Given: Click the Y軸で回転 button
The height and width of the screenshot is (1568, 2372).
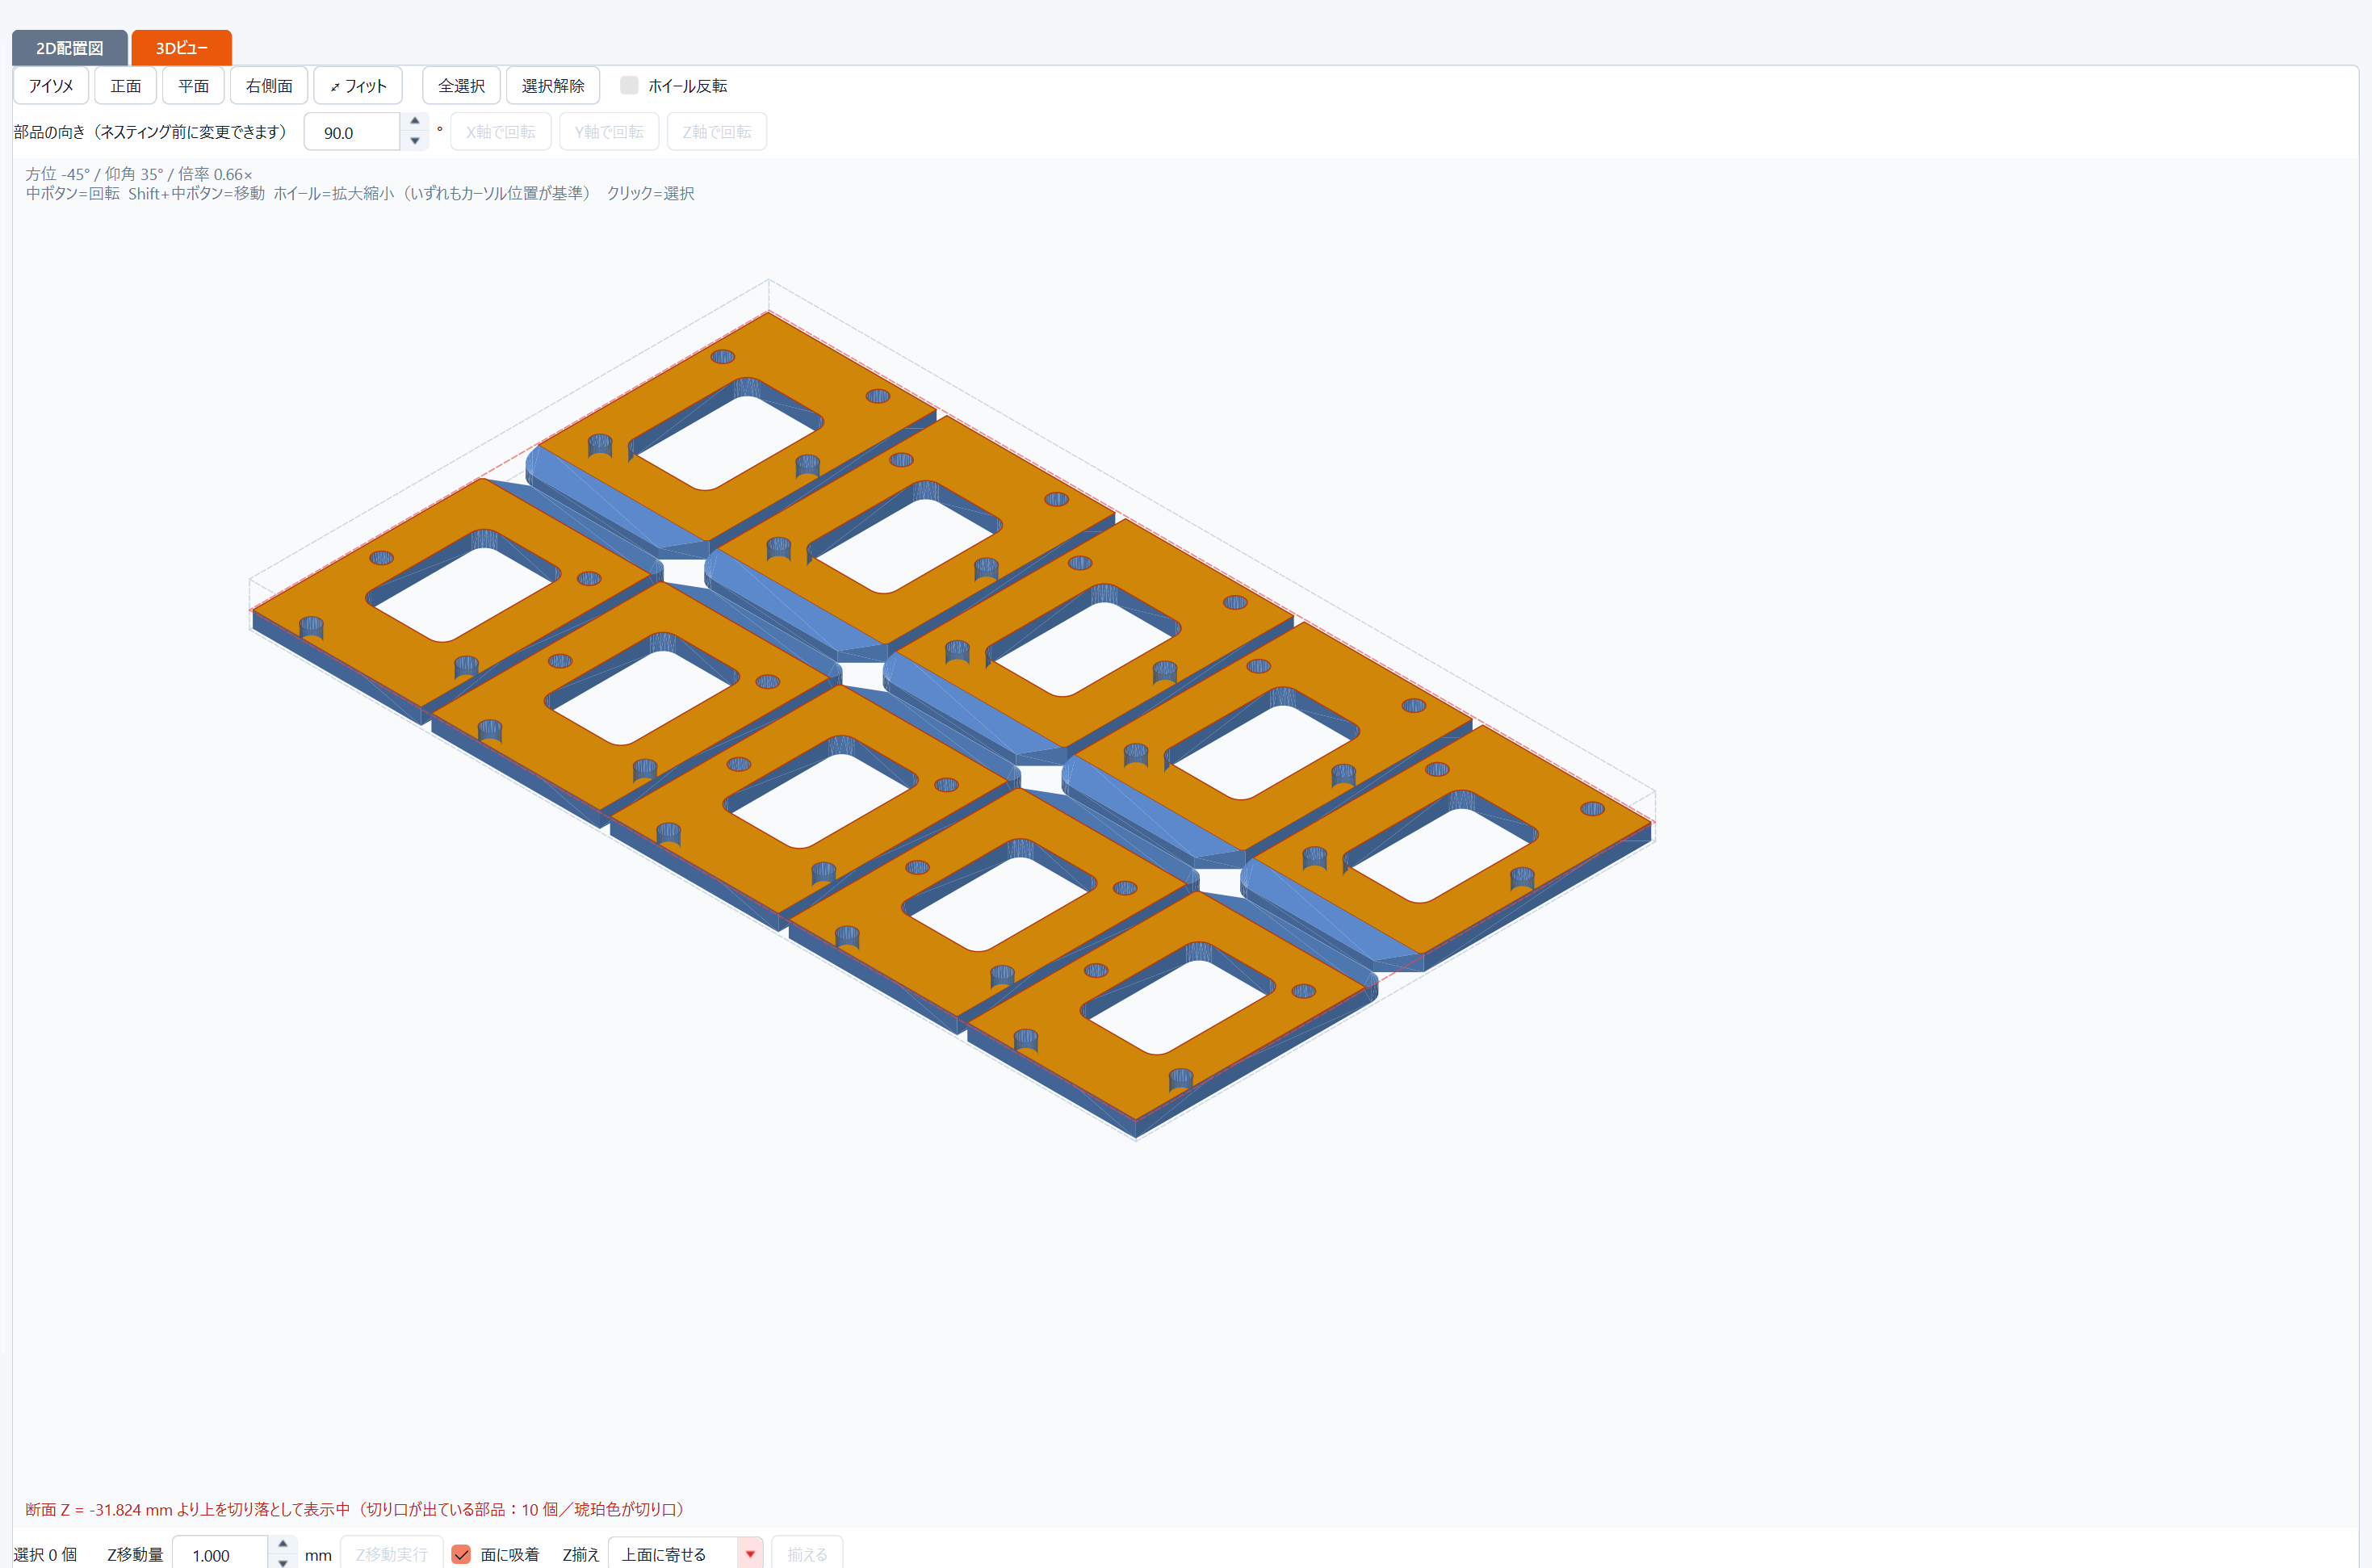Looking at the screenshot, I should click(609, 132).
